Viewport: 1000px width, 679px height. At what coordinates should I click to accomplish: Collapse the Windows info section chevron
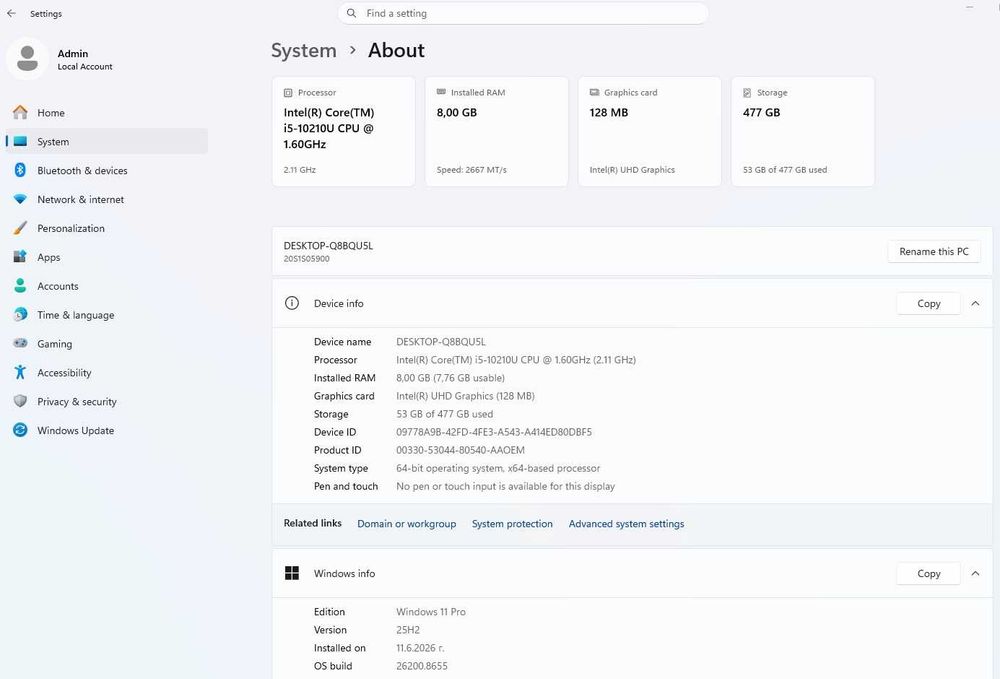coord(975,573)
